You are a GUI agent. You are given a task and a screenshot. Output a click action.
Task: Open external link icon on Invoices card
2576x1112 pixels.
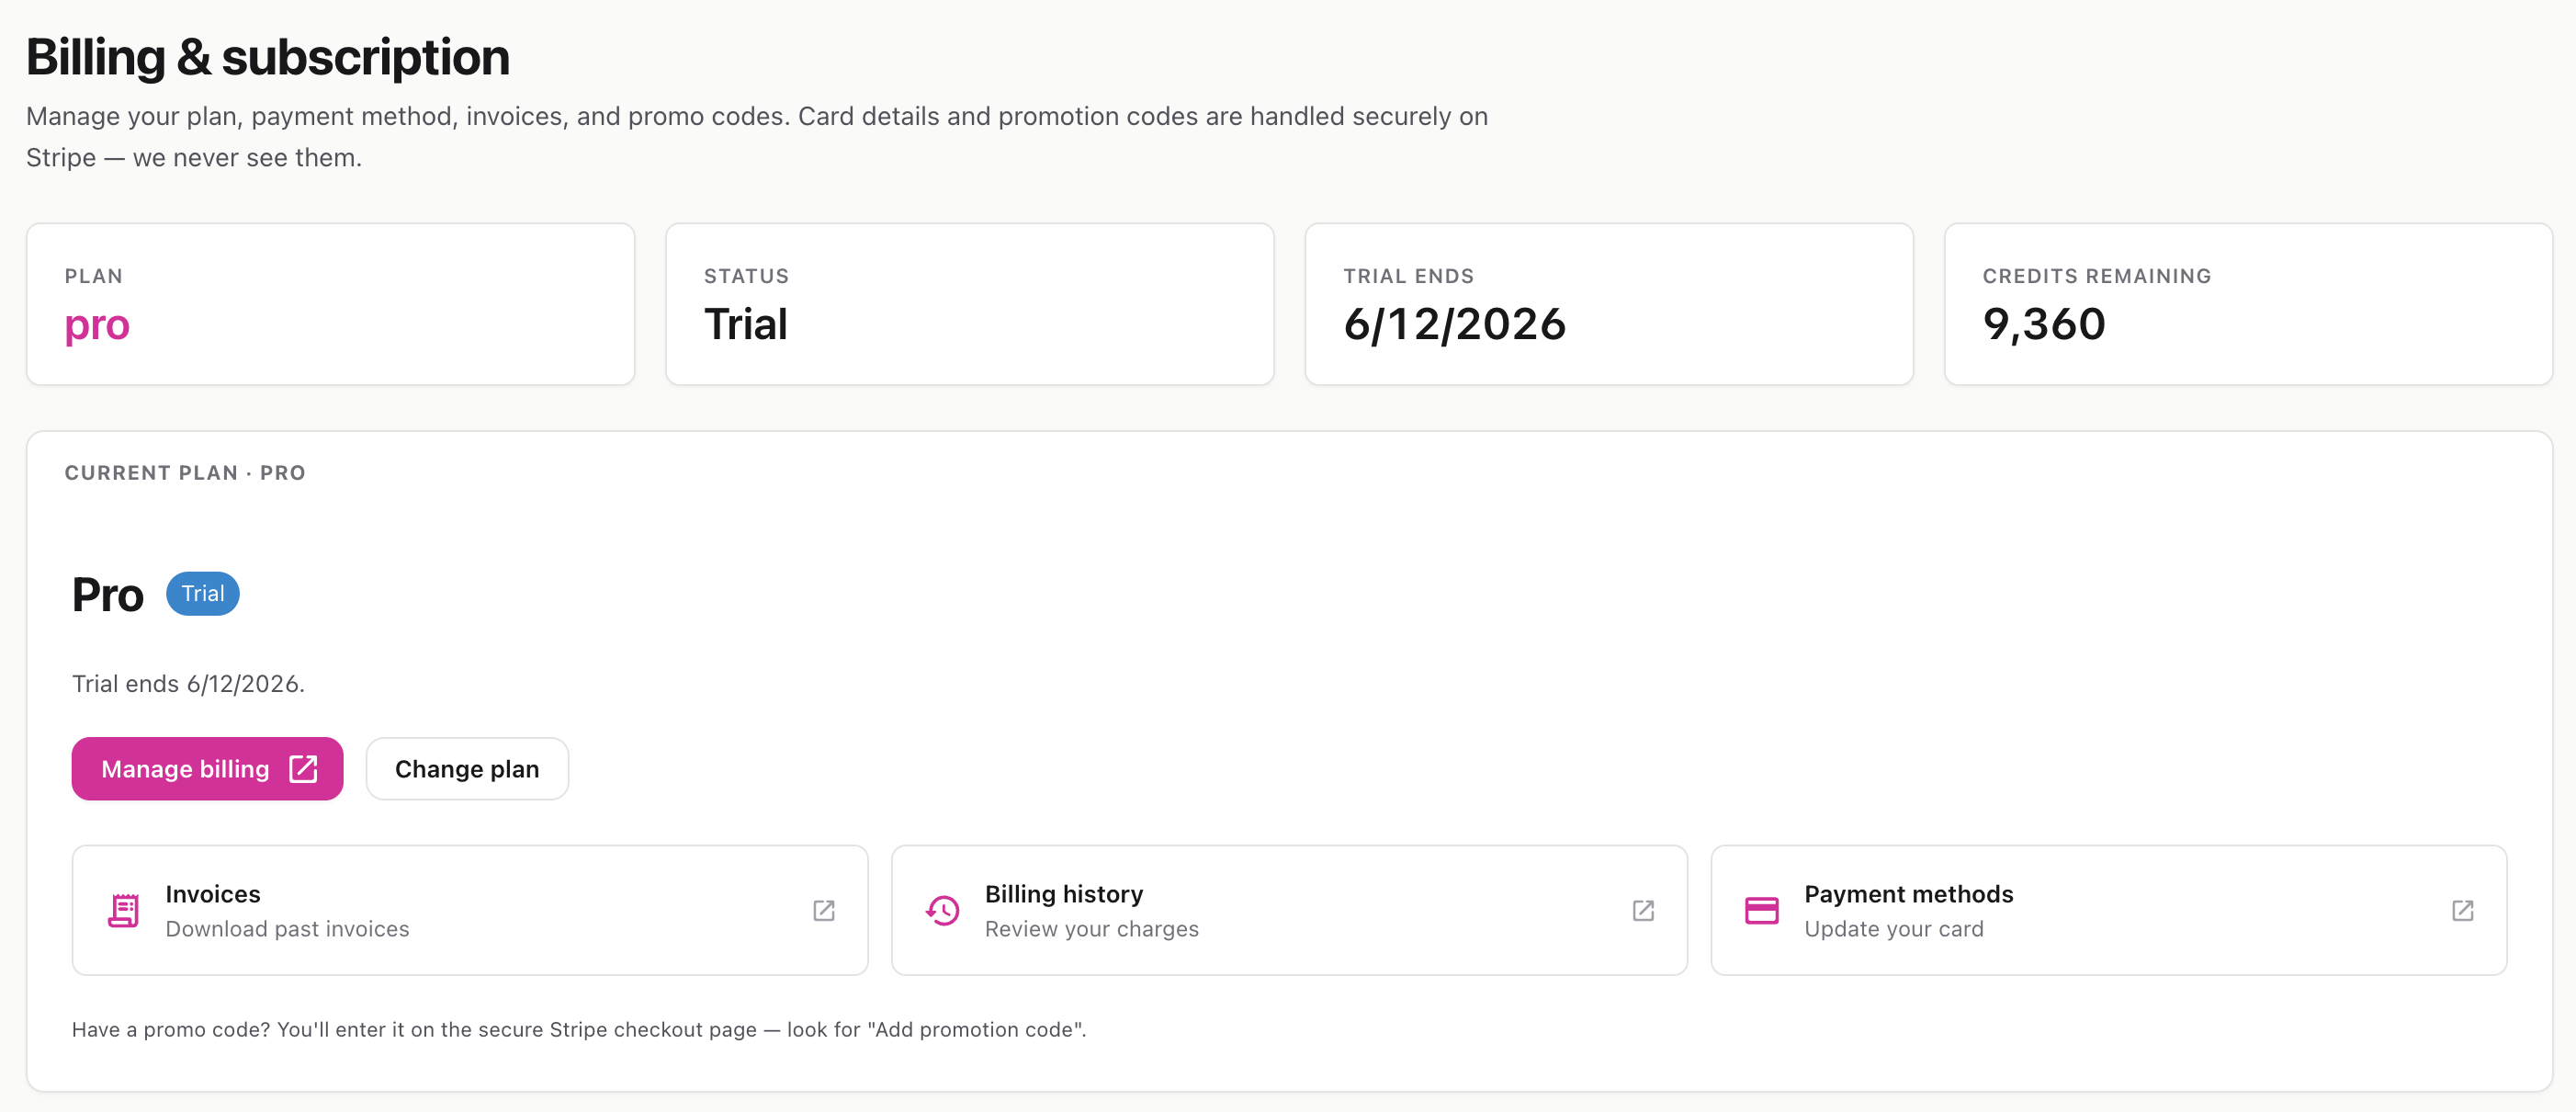(823, 910)
